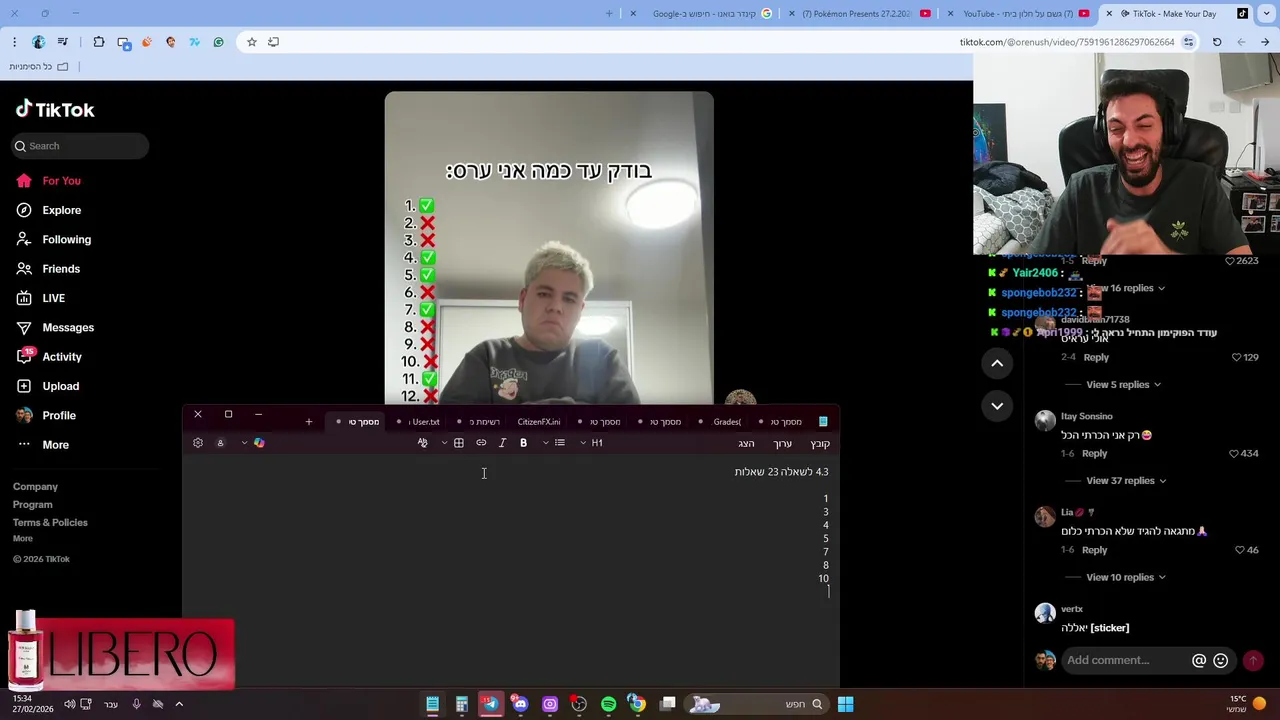This screenshot has height=720, width=1280.
Task: Bookmark this page star icon
Action: (252, 42)
